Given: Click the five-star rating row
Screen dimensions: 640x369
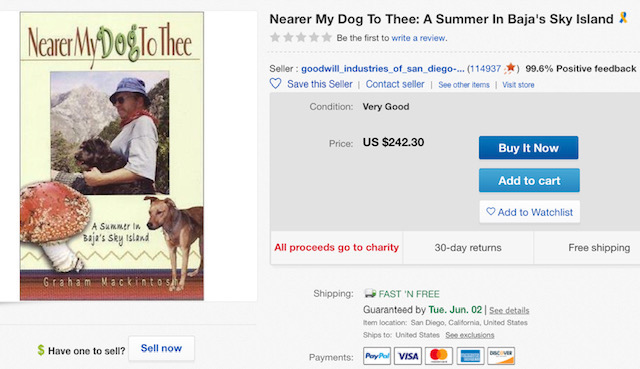Looking at the screenshot, I should click(x=301, y=38).
